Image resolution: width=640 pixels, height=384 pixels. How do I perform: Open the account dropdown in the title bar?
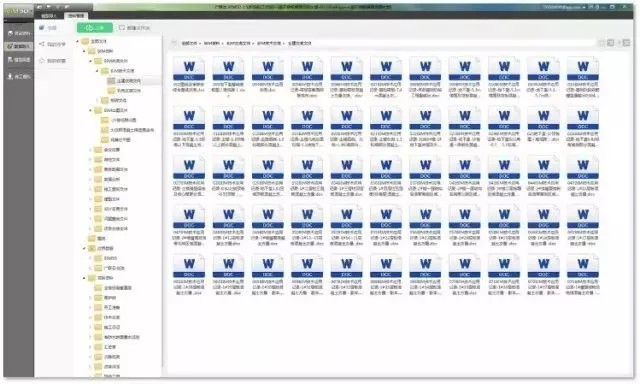(x=564, y=7)
